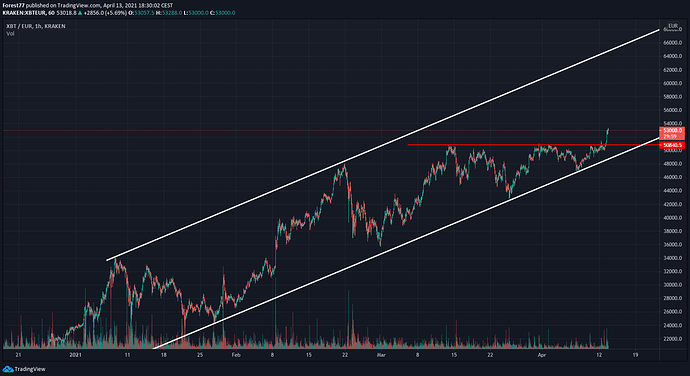Click the Forest77 author name
690x376 pixels.
coord(13,6)
